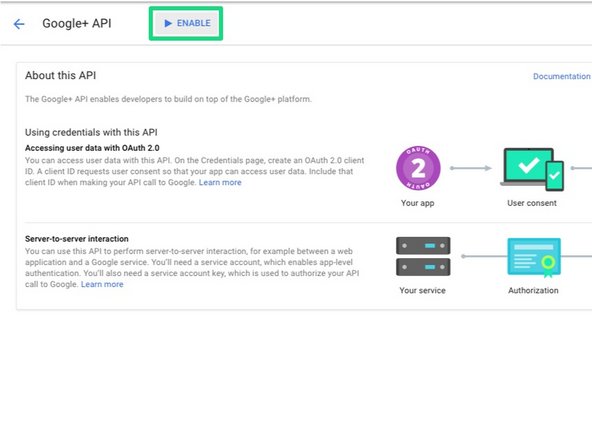Click the Your app label
Viewport: 592px width, 444px height.
tap(418, 203)
